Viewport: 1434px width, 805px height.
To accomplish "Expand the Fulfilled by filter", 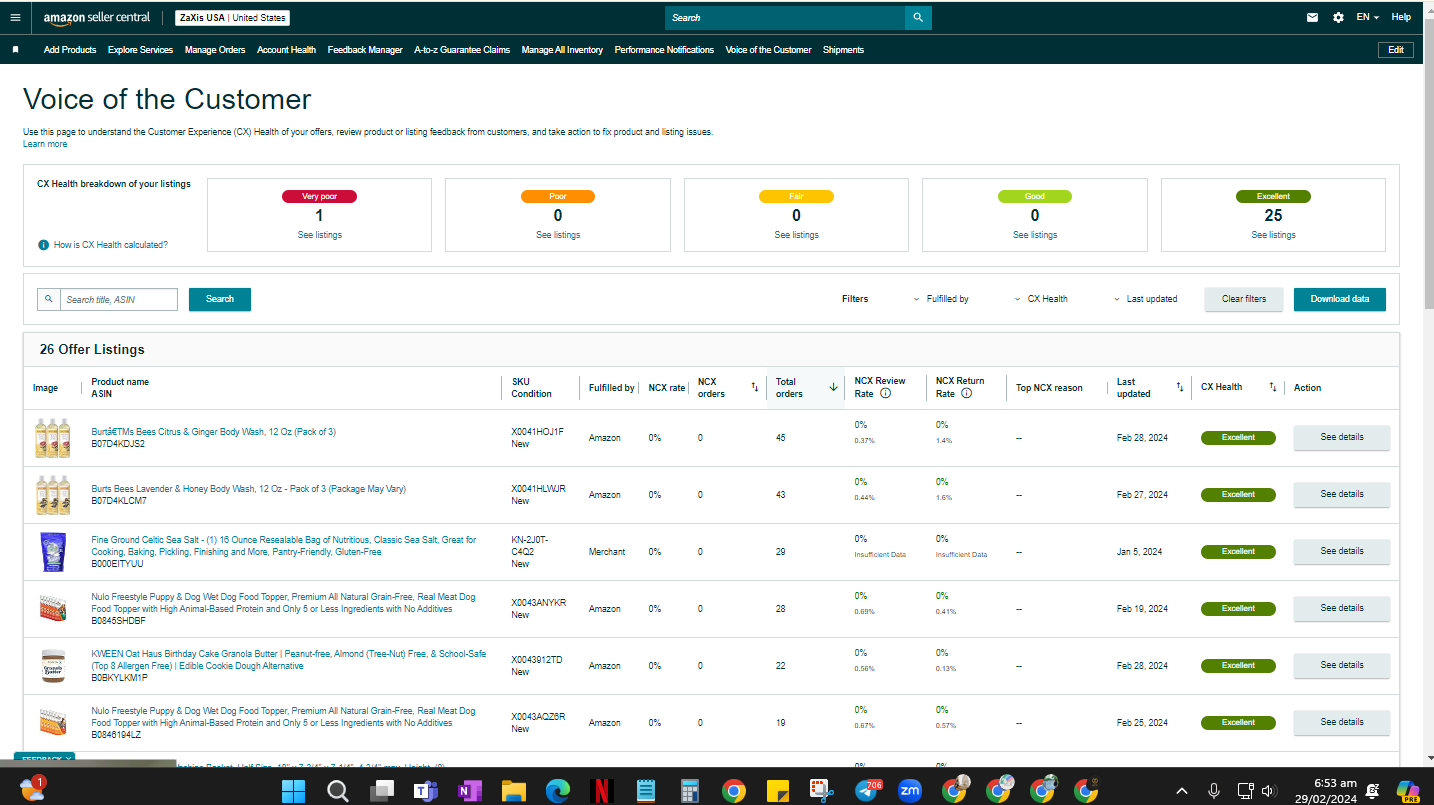I will [941, 299].
